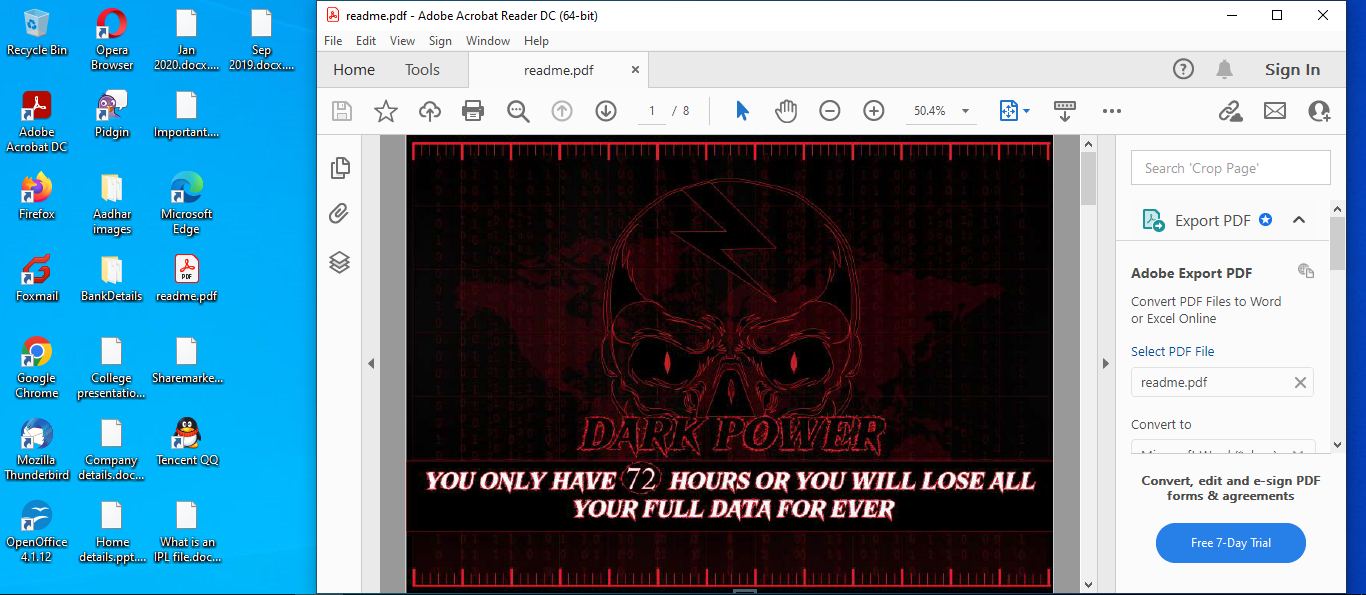Click the Sign In link
The height and width of the screenshot is (595, 1366).
click(x=1292, y=69)
